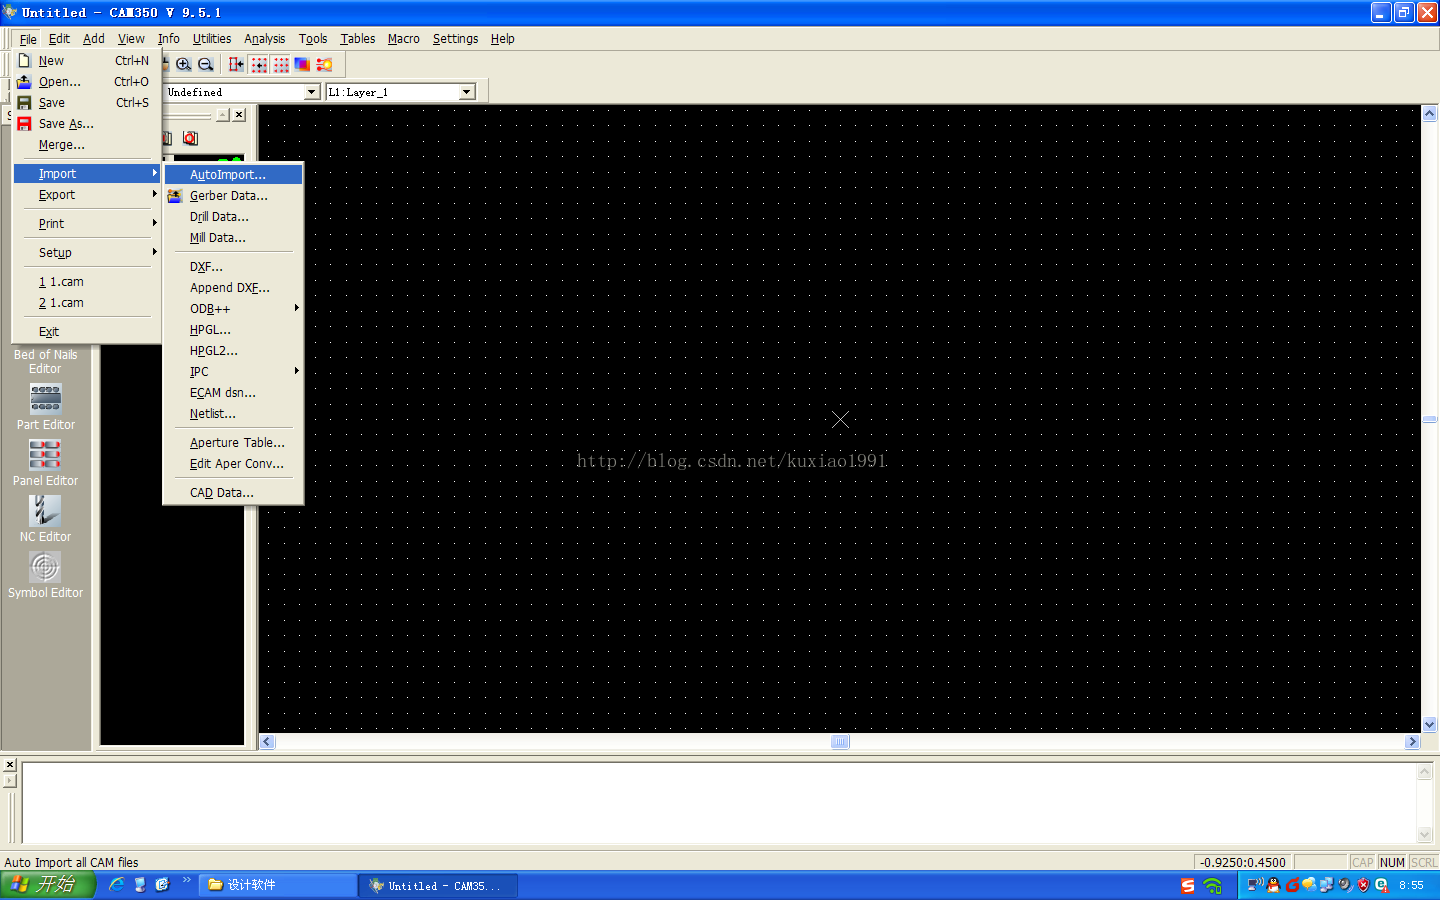Click the Windows Start button
This screenshot has height=900, width=1446.
(48, 885)
